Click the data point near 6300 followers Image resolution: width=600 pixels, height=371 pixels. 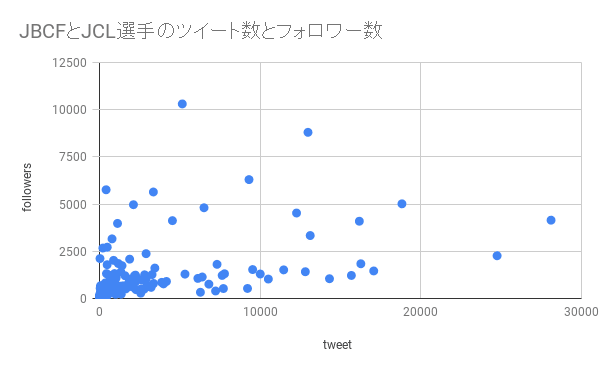click(x=249, y=179)
